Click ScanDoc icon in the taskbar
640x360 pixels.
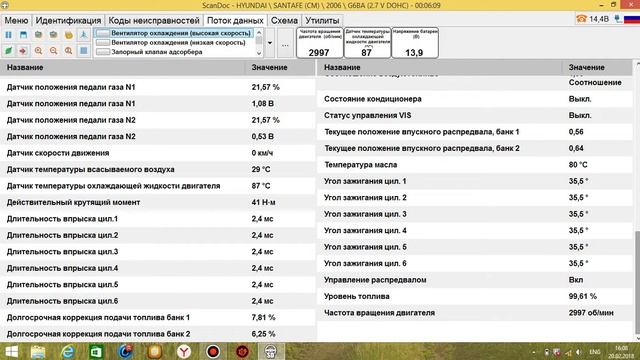click(271, 351)
